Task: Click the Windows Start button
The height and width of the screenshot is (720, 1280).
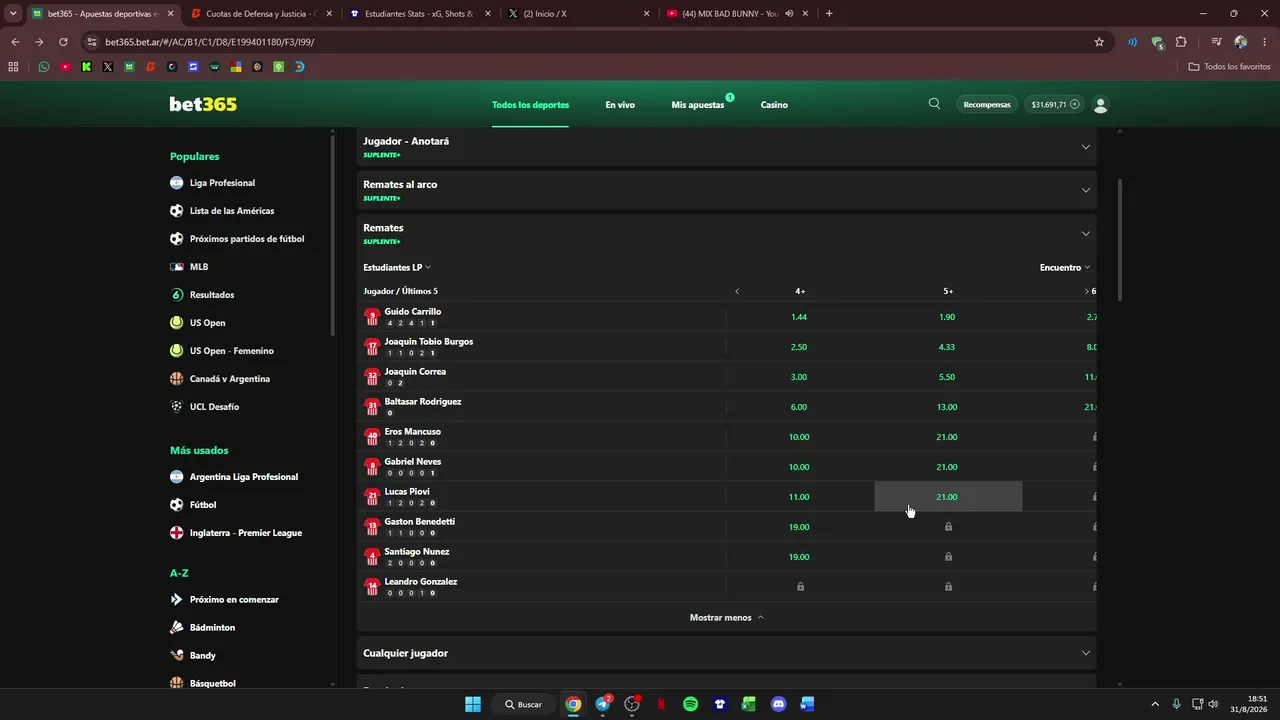Action: click(x=473, y=704)
